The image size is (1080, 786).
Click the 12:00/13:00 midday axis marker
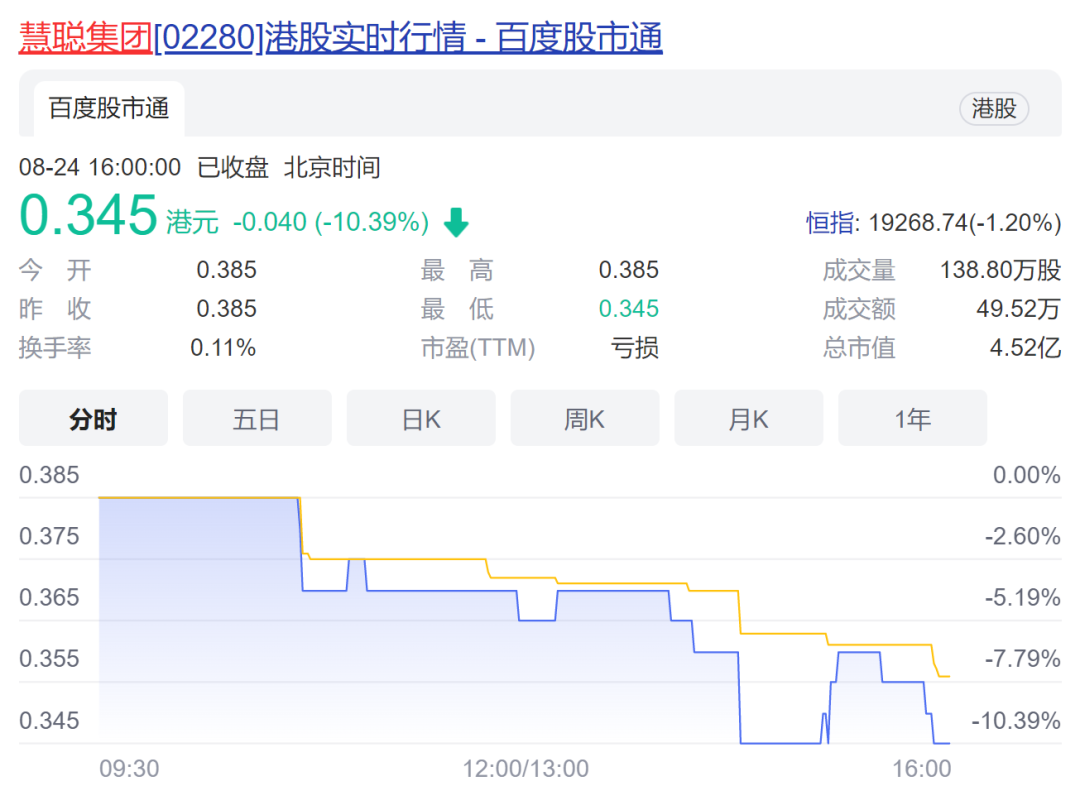(525, 769)
